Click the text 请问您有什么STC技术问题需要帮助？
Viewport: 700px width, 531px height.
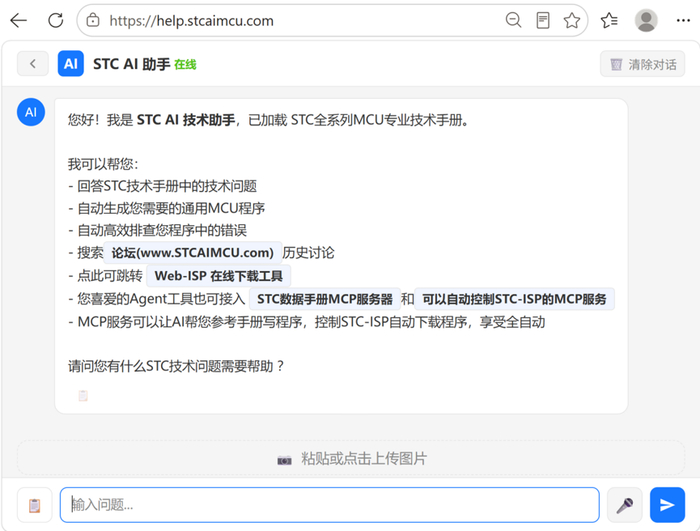click(x=176, y=366)
